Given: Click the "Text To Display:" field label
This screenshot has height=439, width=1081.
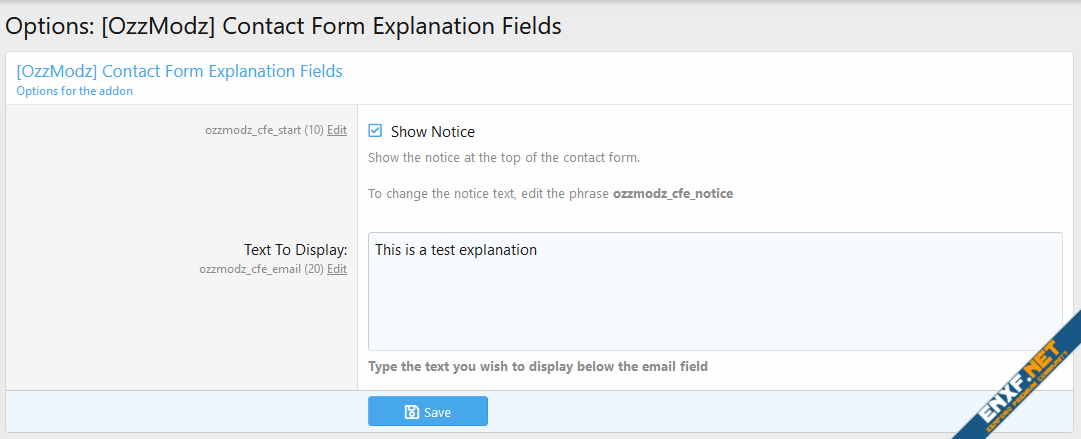Looking at the screenshot, I should click(295, 250).
